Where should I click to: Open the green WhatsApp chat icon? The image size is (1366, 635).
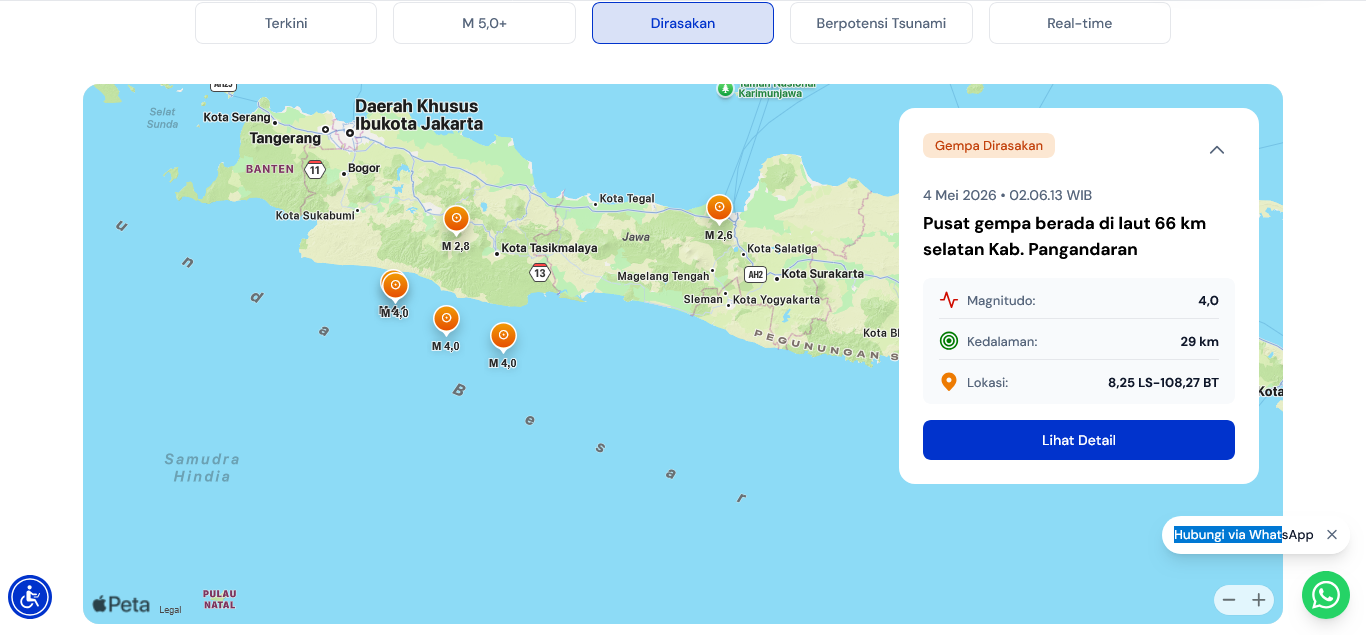click(1325, 595)
